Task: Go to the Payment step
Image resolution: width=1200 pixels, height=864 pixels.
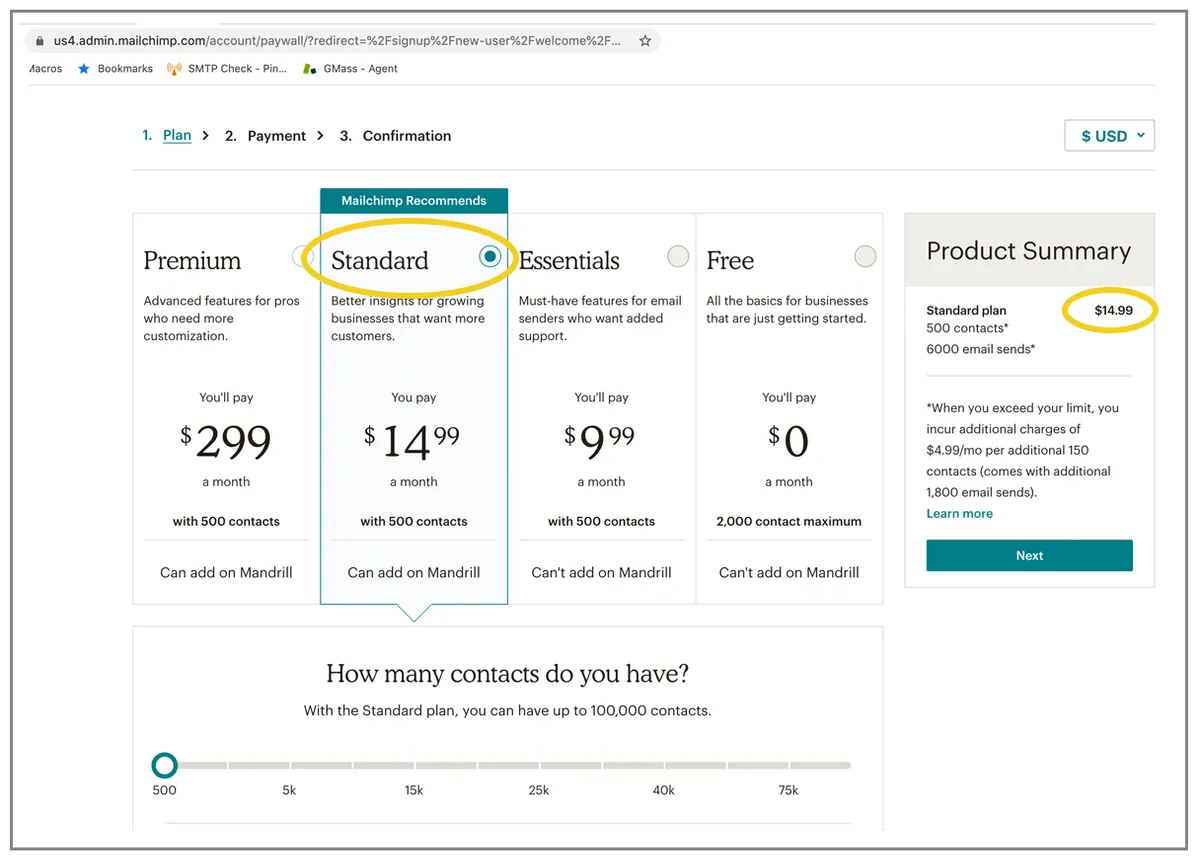Action: tap(276, 136)
